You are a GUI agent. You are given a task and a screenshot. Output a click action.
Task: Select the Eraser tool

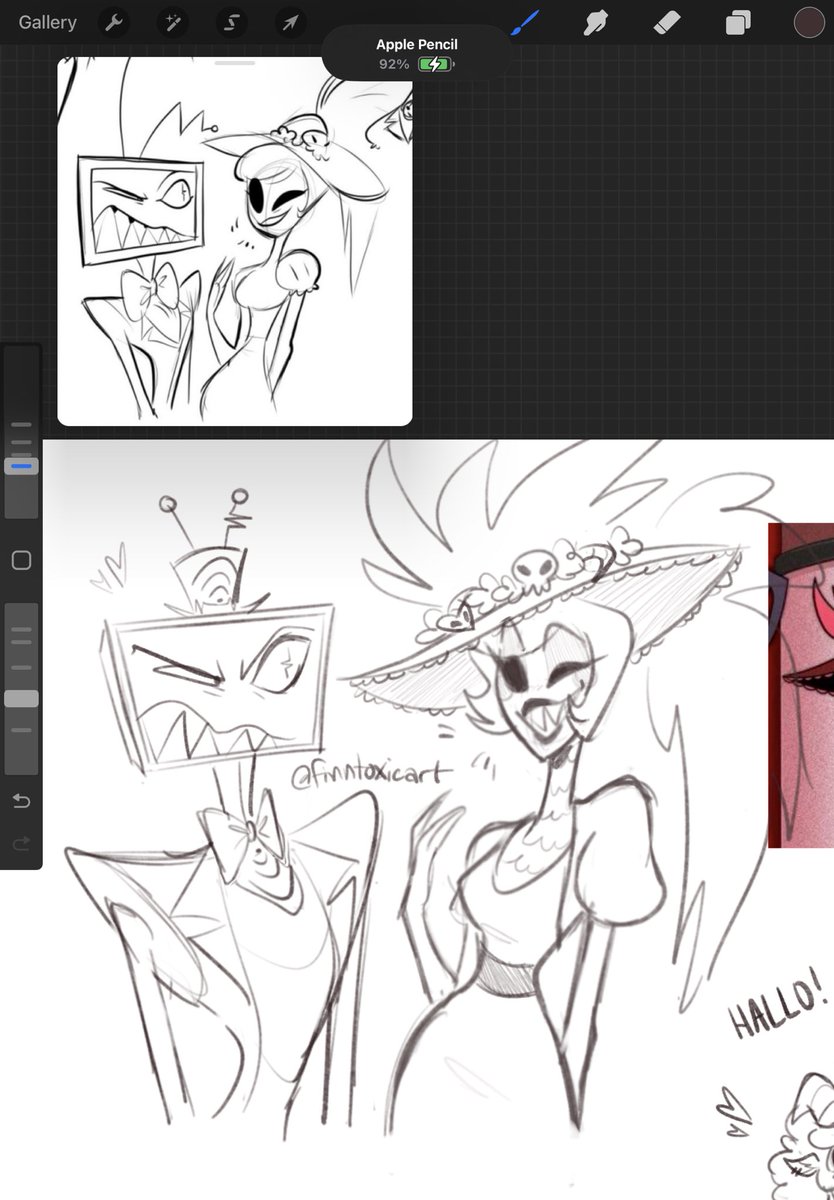(667, 22)
